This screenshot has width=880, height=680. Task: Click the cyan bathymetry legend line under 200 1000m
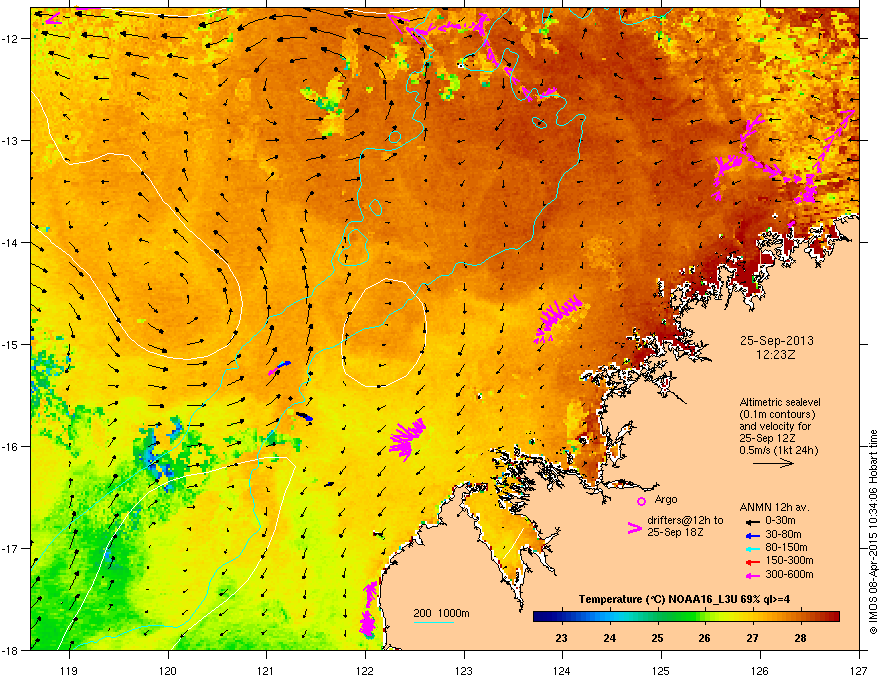pos(434,622)
